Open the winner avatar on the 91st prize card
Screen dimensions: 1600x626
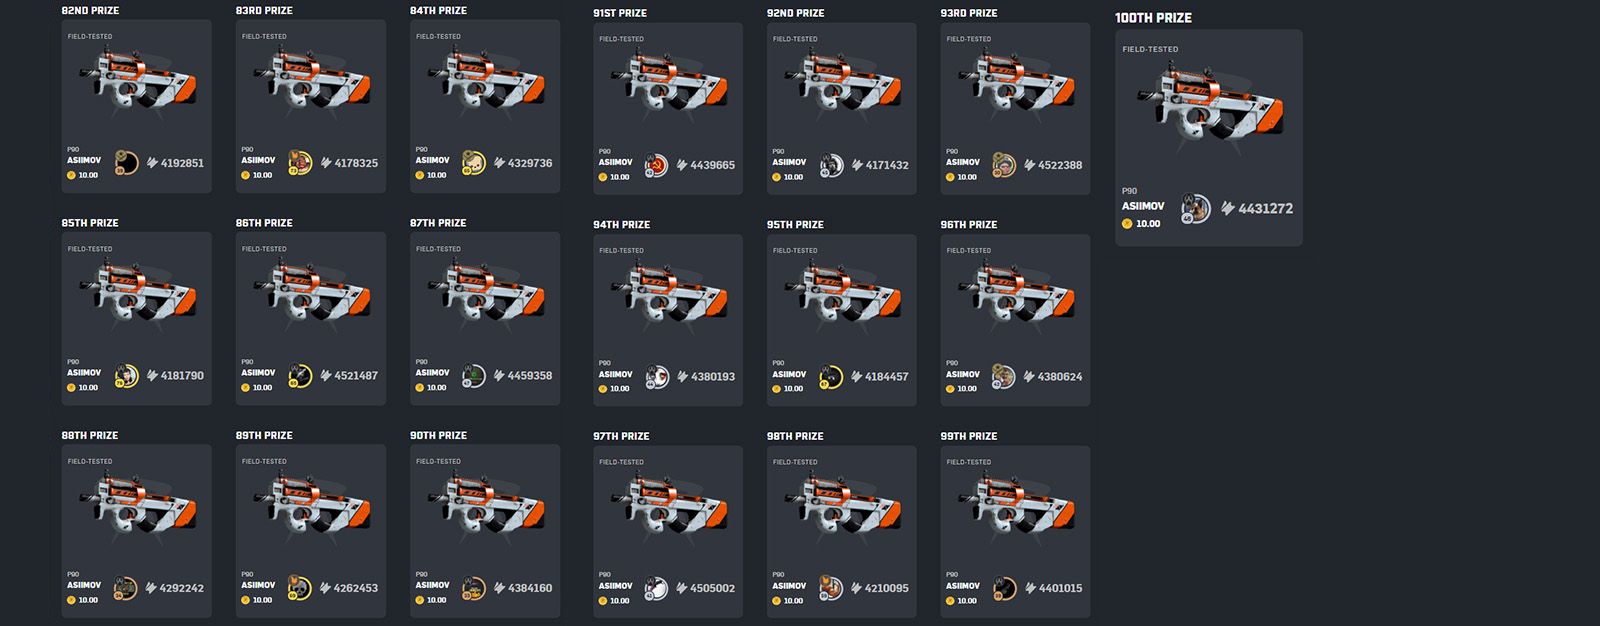(656, 165)
